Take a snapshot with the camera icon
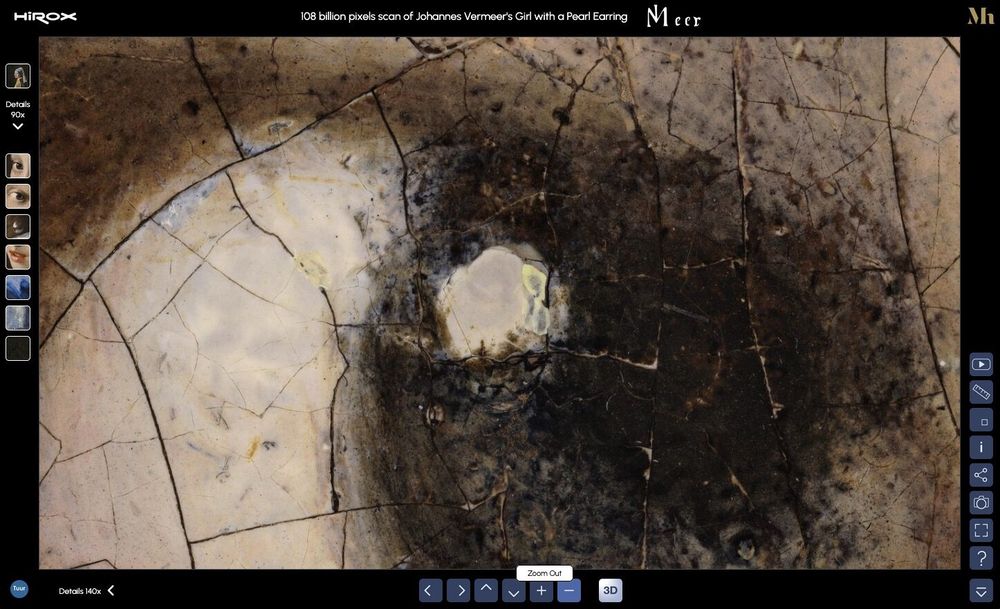 [x=981, y=503]
